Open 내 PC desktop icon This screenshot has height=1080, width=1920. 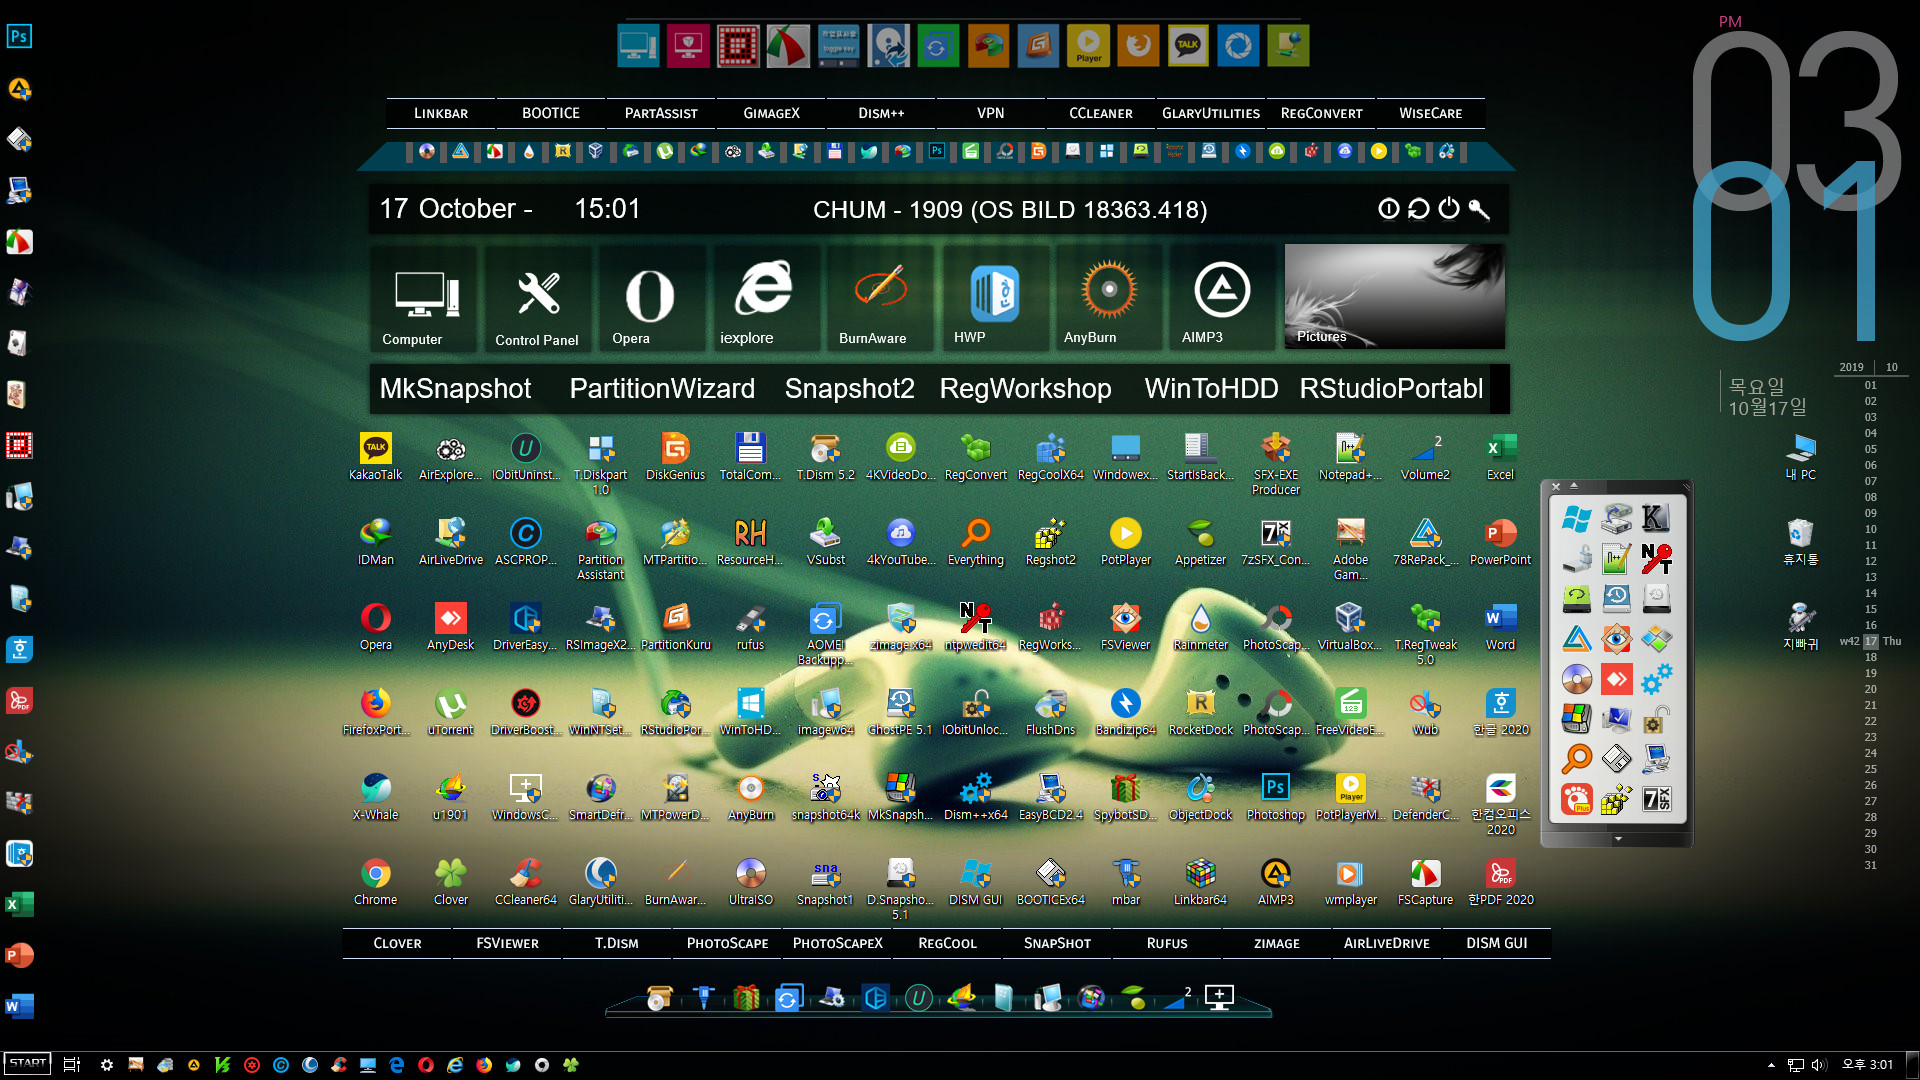pyautogui.click(x=1800, y=456)
